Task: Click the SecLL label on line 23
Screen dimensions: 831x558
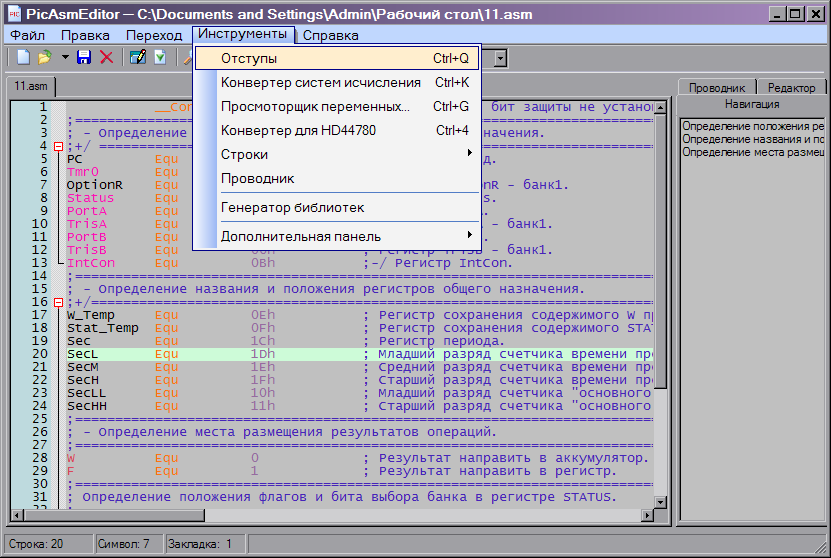Action: point(86,393)
